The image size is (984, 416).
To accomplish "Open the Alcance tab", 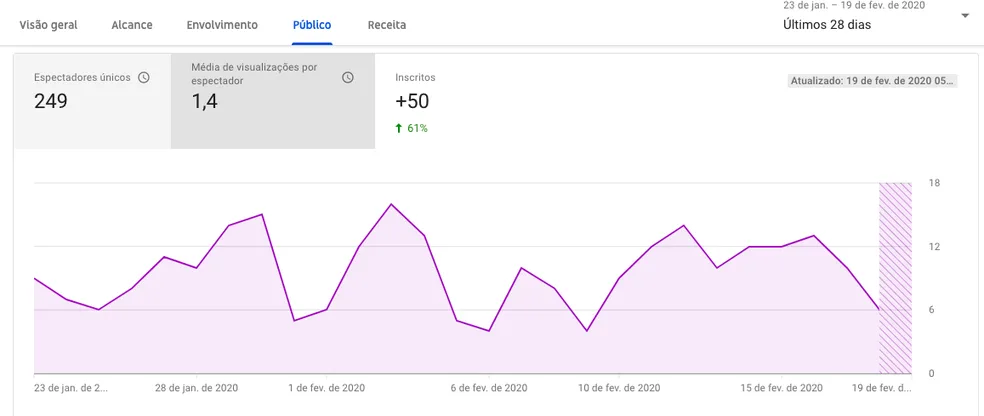I will pos(132,25).
